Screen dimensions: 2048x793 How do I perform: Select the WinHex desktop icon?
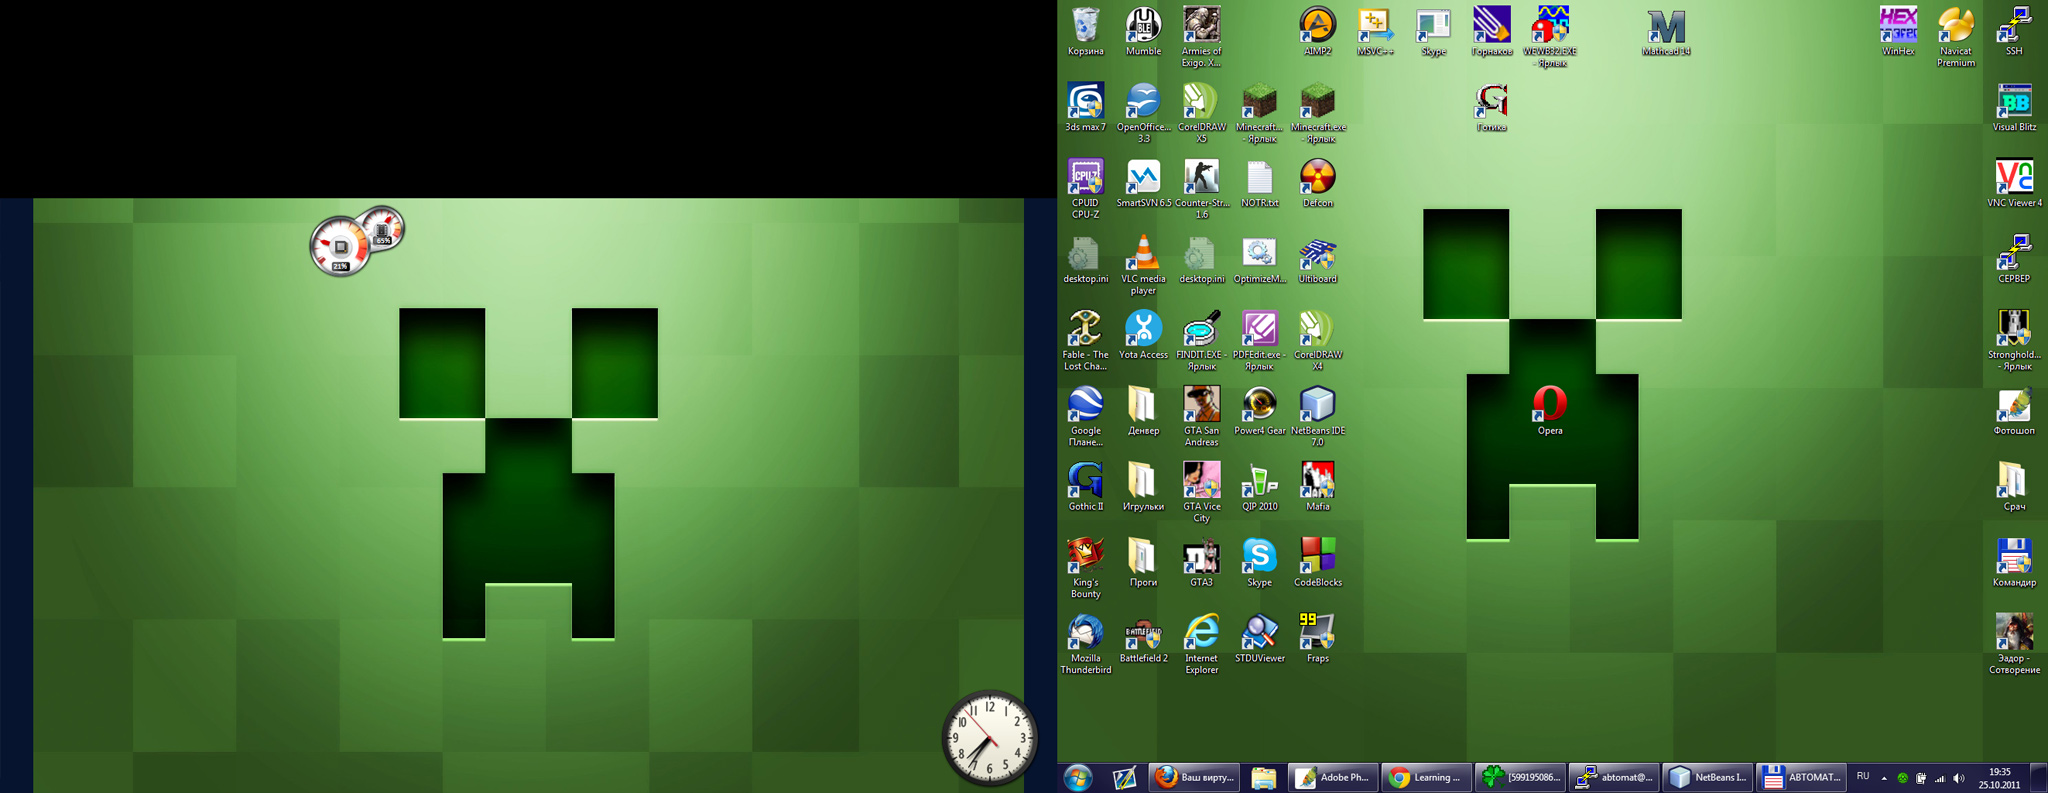click(1897, 26)
